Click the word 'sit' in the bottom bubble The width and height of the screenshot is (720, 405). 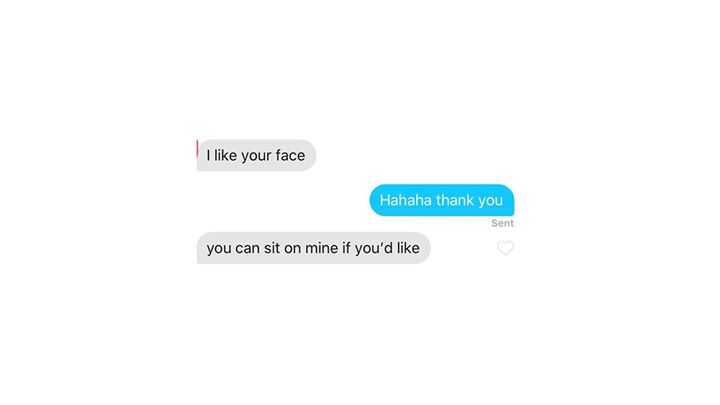point(272,248)
